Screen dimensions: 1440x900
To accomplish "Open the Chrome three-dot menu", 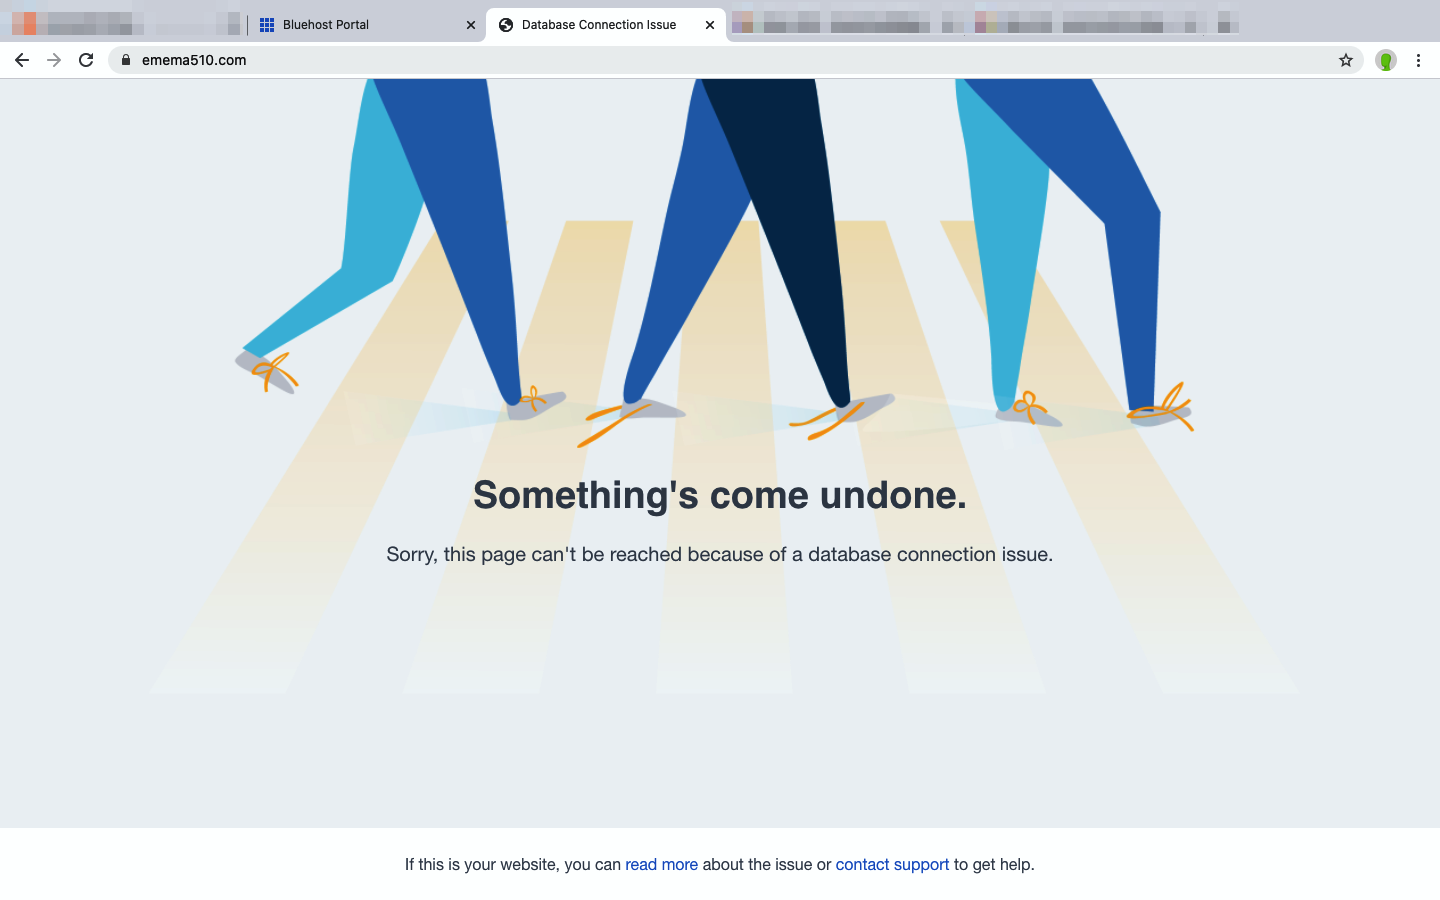I will [x=1418, y=60].
